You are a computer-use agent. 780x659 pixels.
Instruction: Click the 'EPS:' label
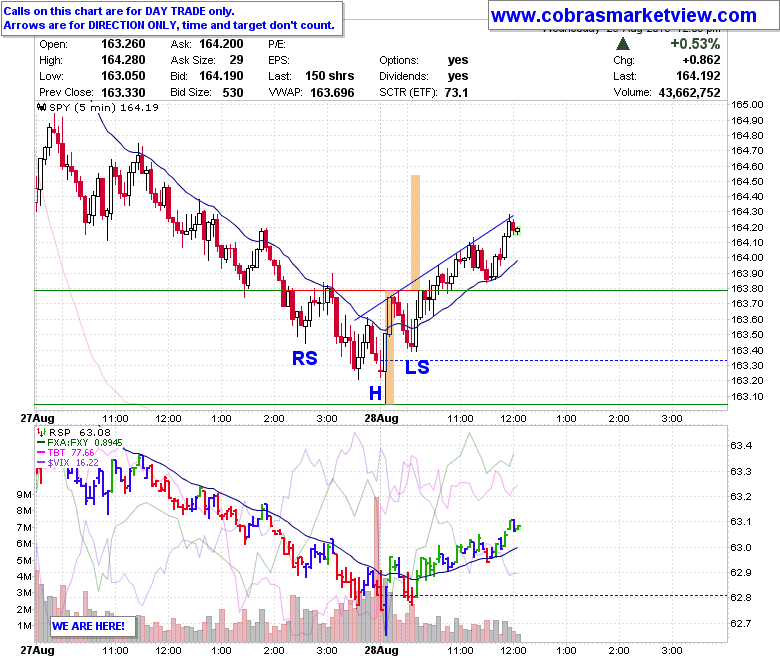click(x=279, y=60)
